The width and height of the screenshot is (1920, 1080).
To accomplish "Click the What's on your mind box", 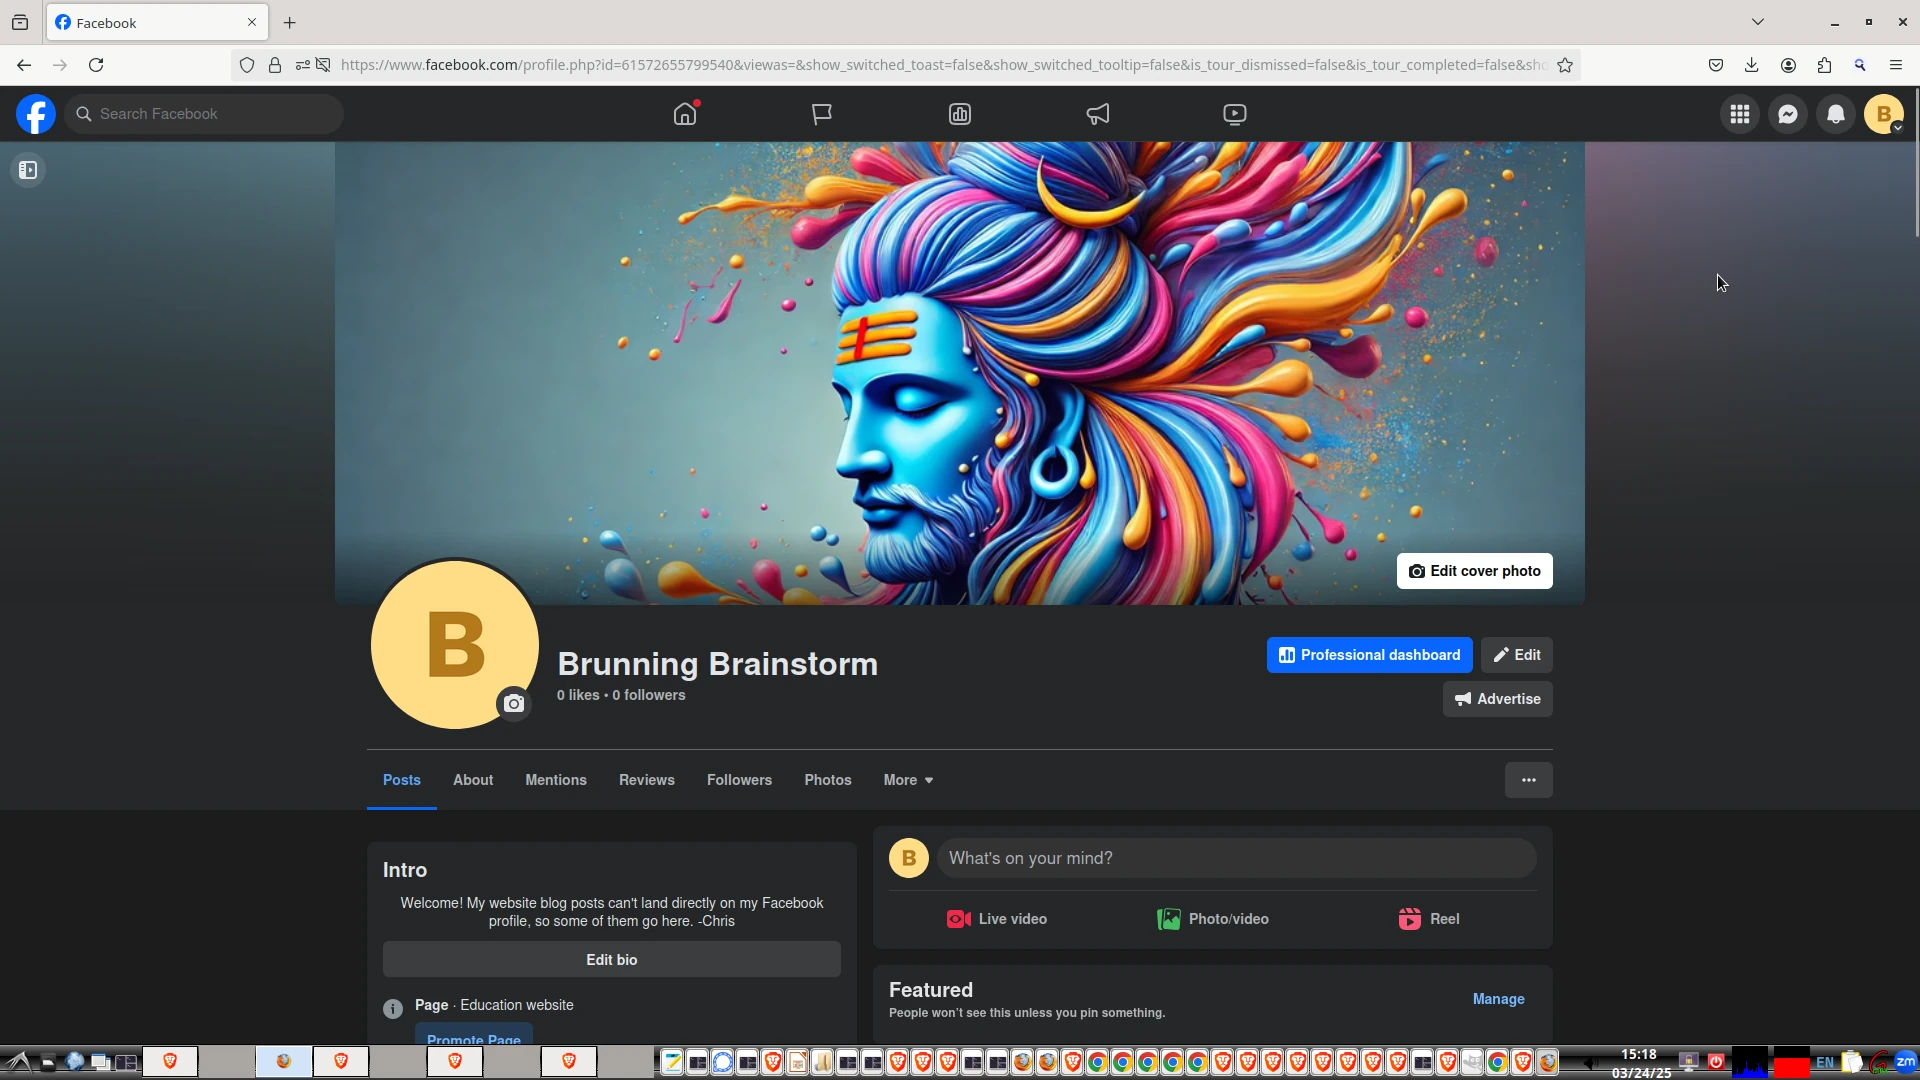I will 1237,858.
